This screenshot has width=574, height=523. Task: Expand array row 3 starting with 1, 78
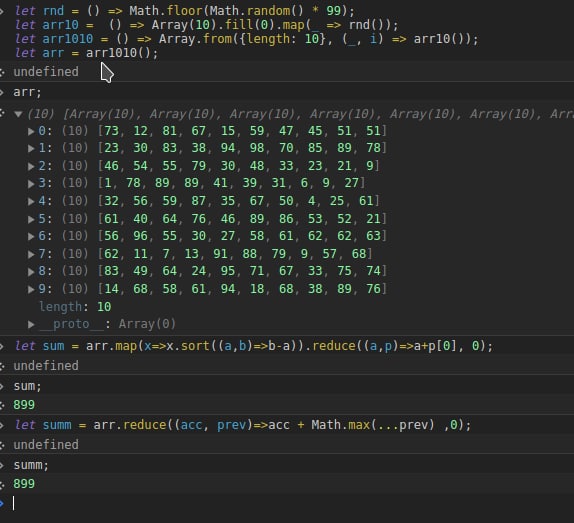(x=31, y=183)
